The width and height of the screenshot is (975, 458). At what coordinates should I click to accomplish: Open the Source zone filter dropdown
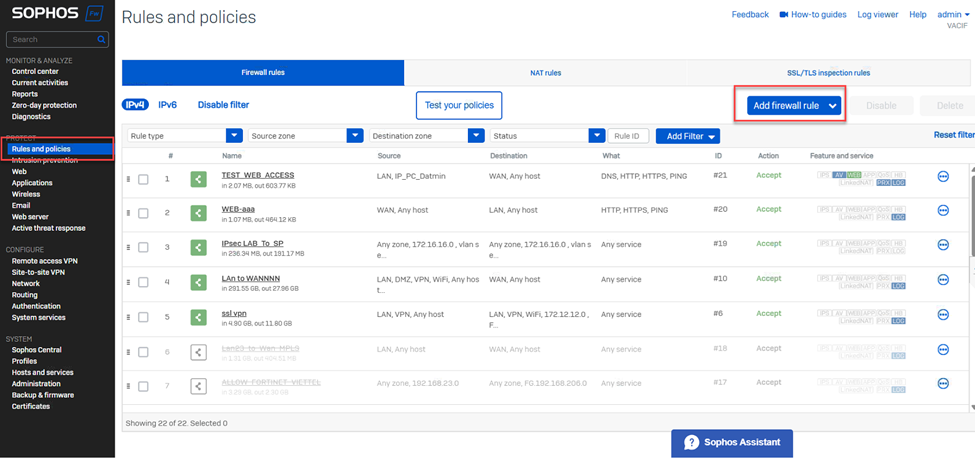click(354, 136)
